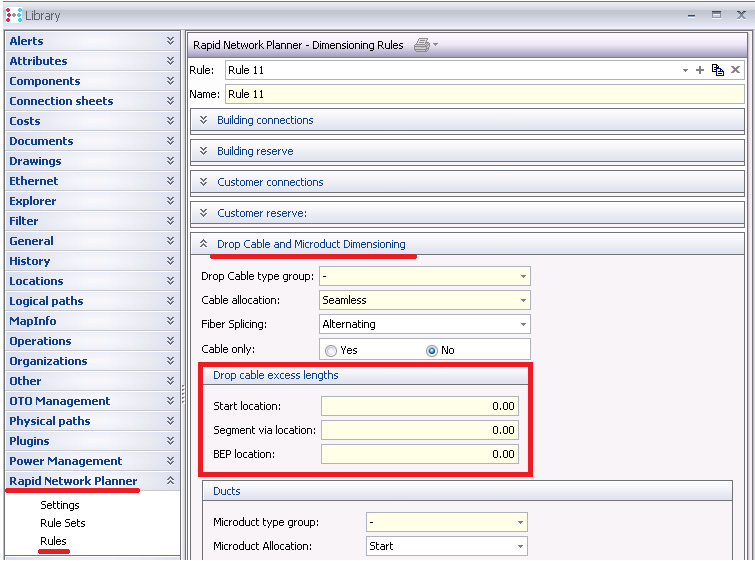Click the Filter chevron icon

[x=170, y=221]
